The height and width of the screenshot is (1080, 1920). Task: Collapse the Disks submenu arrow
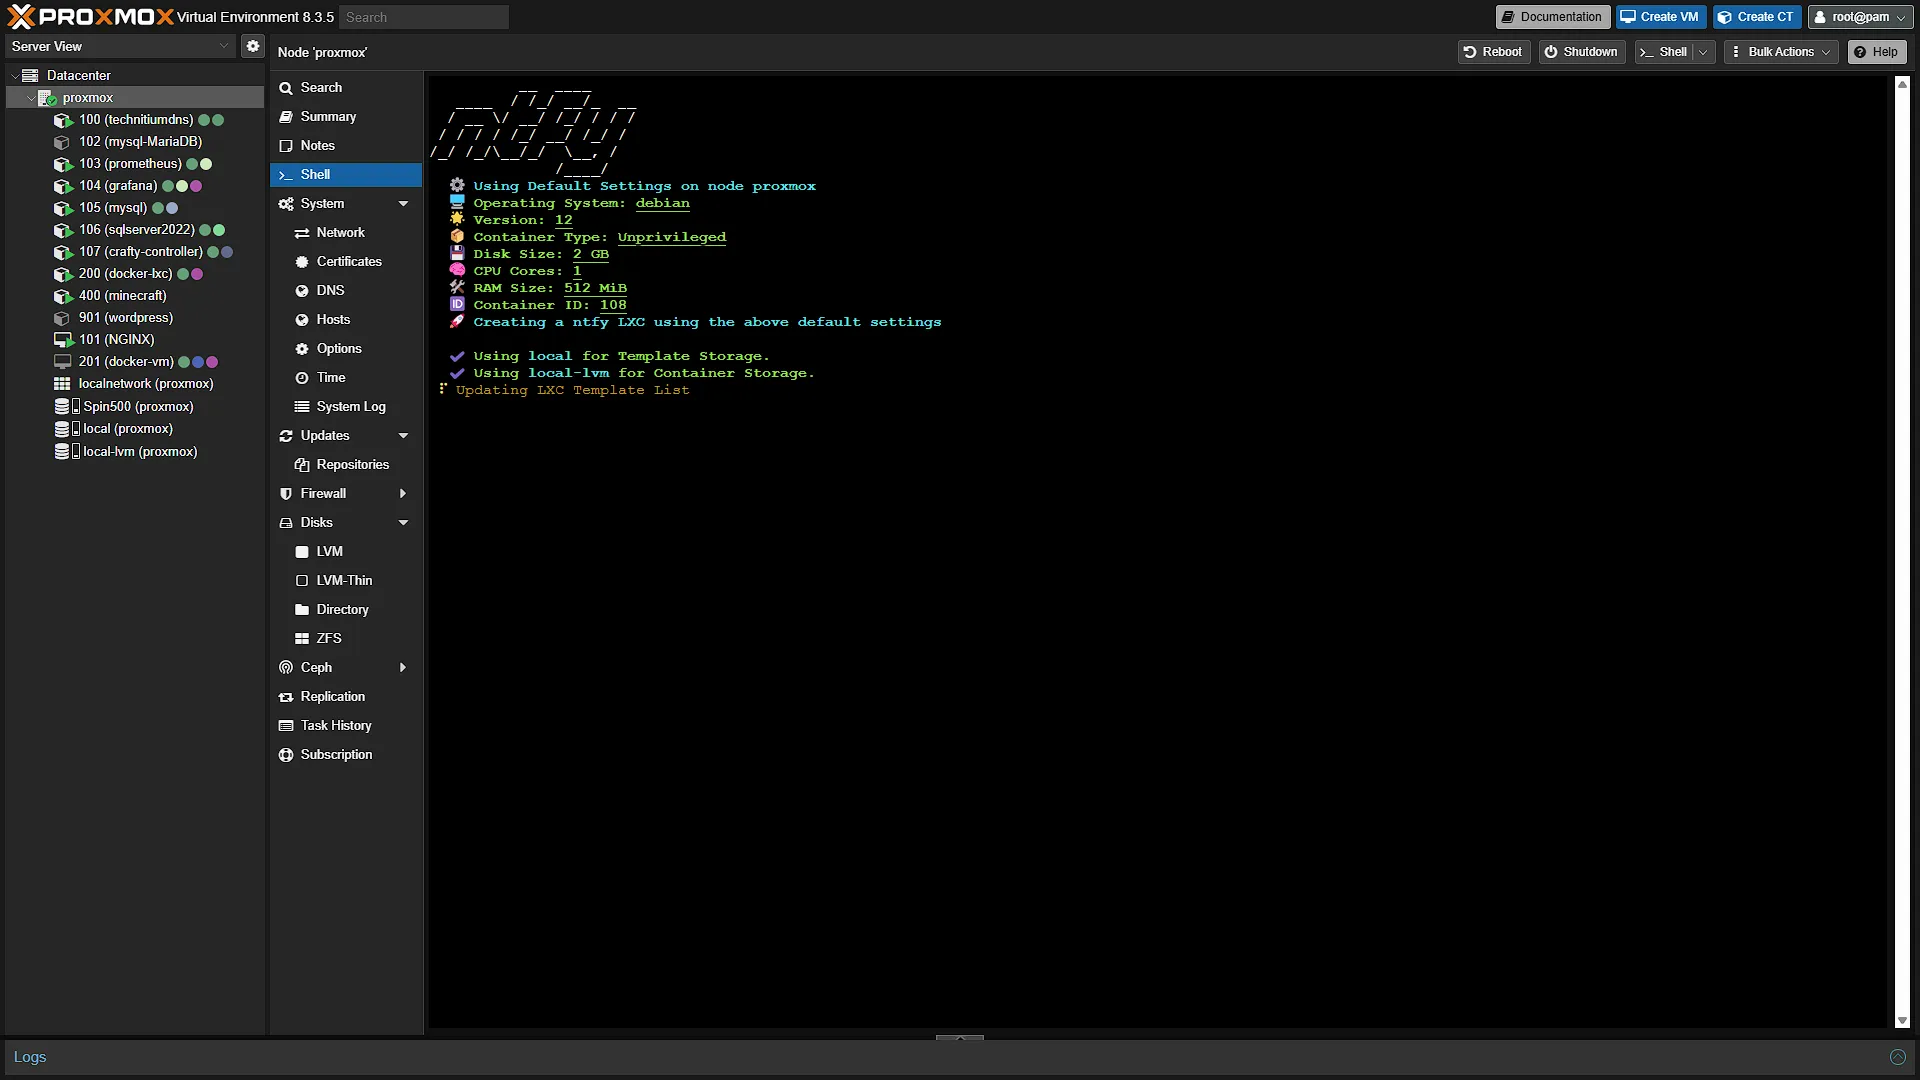coord(404,523)
